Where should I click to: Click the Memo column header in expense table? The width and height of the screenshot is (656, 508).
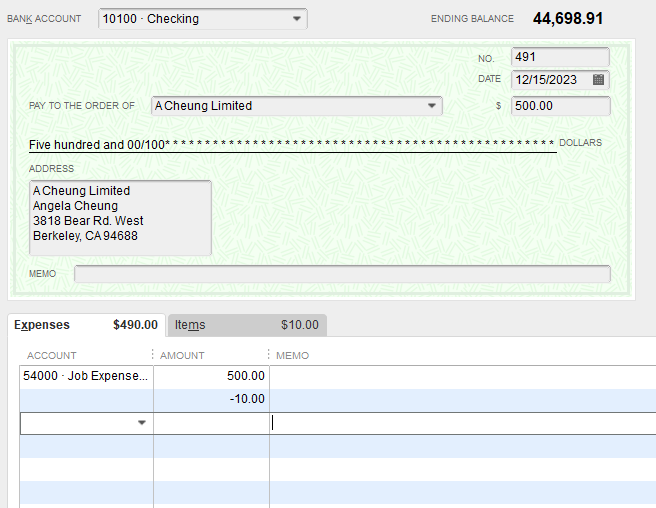point(292,356)
